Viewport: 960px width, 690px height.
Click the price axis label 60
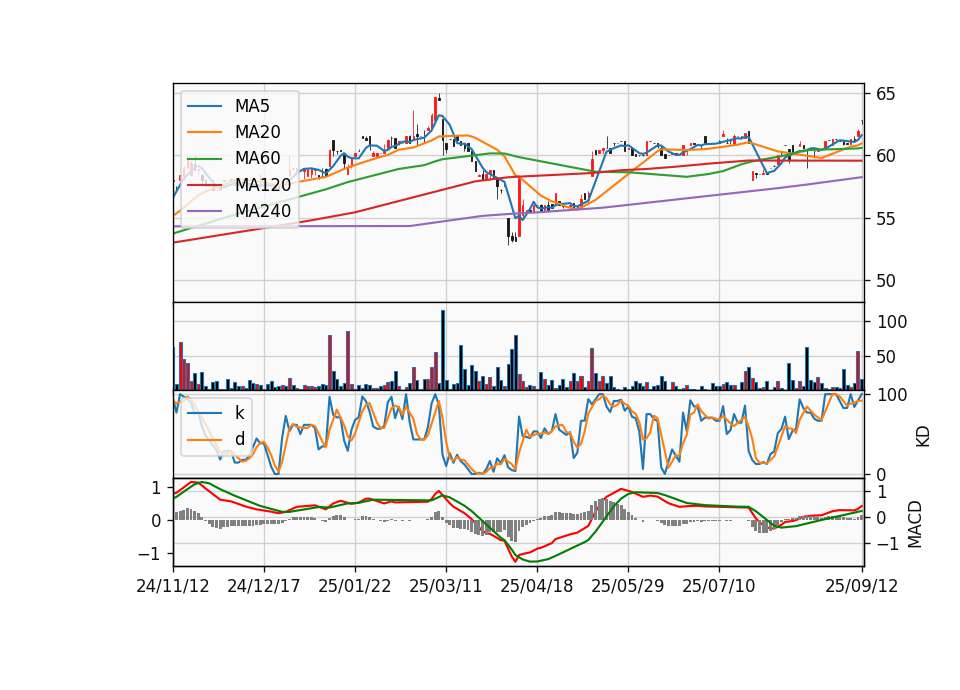point(885,156)
